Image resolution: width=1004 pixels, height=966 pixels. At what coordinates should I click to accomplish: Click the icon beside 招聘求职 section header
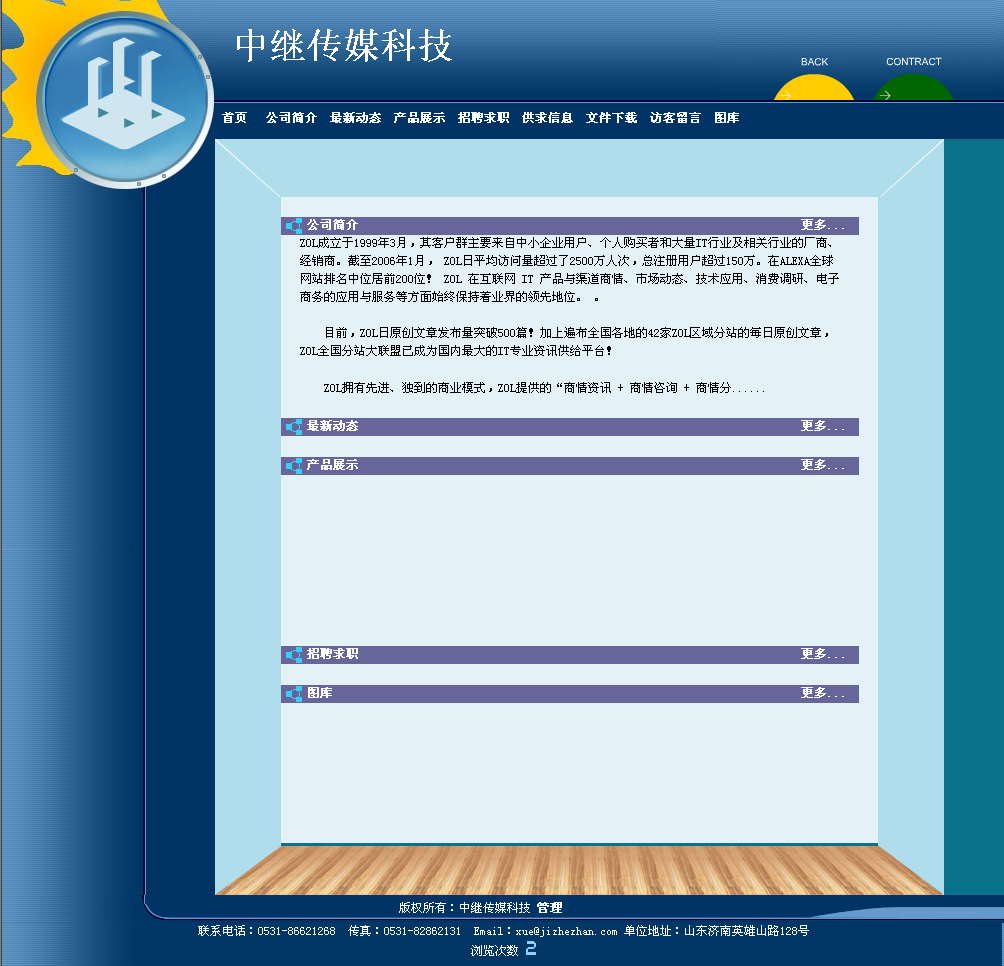coord(294,655)
